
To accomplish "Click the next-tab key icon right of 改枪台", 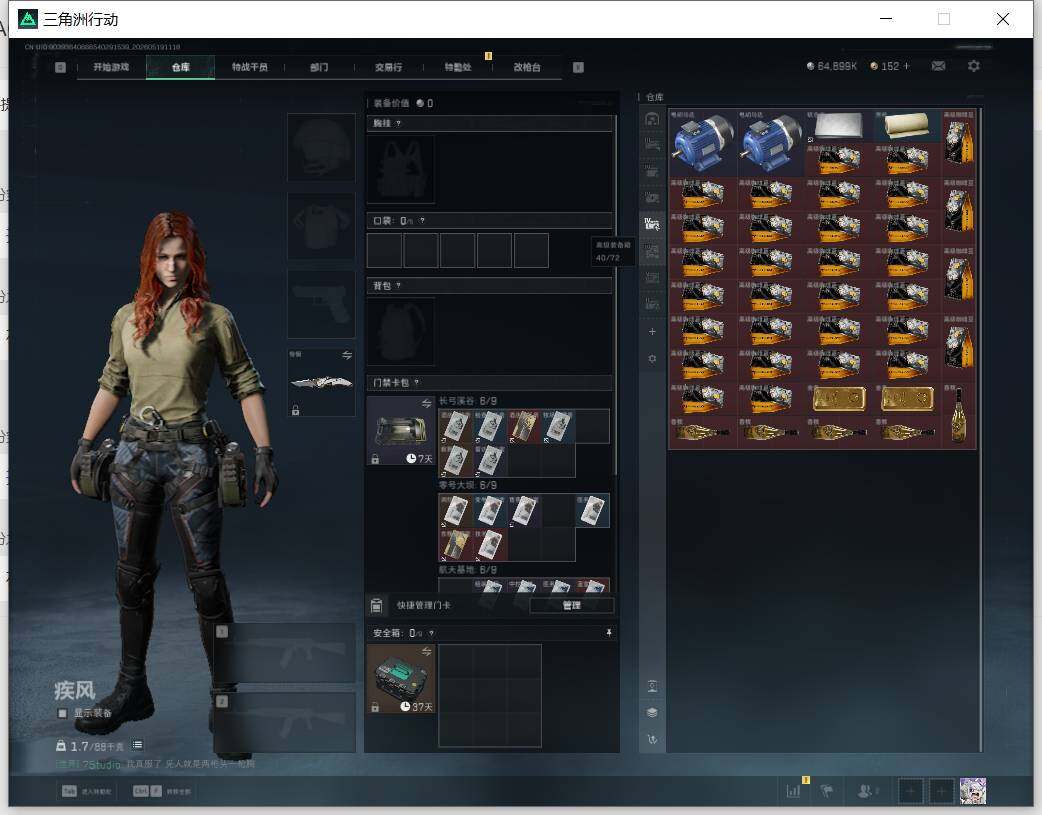I will (578, 67).
